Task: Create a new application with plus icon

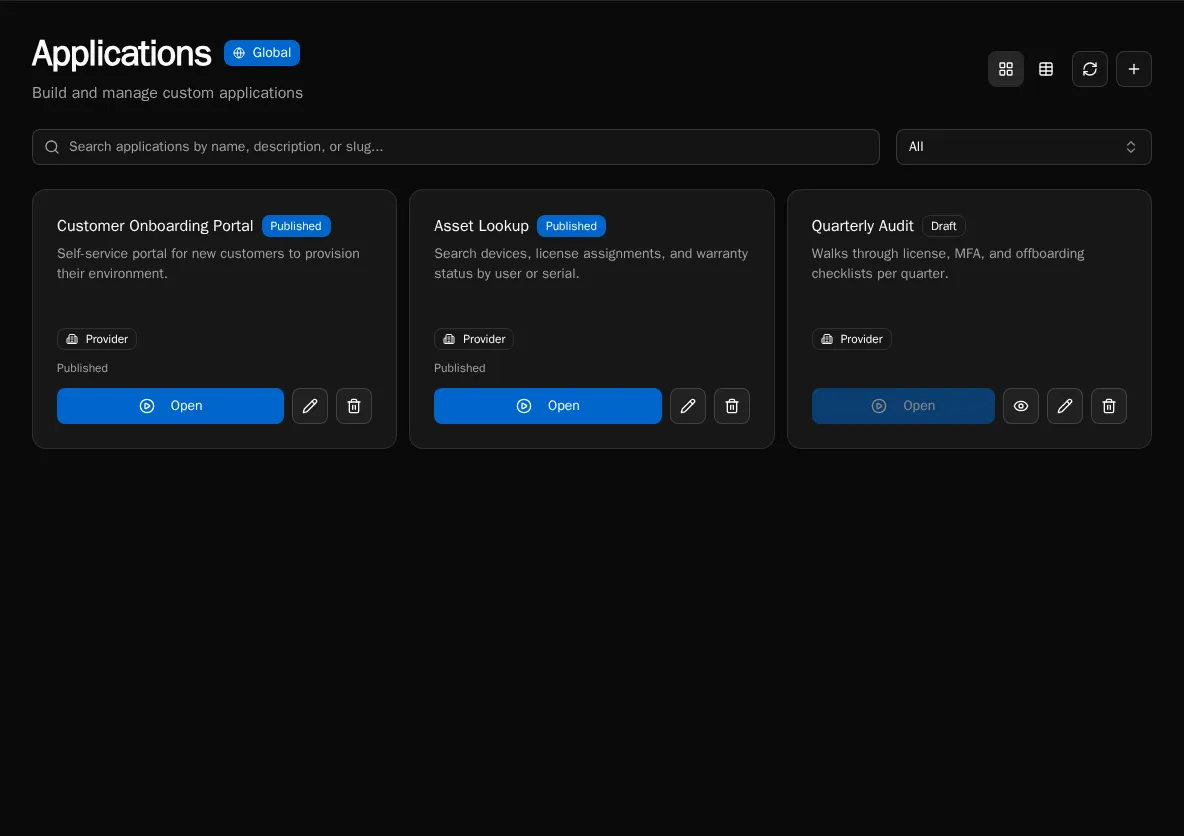Action: click(1134, 69)
